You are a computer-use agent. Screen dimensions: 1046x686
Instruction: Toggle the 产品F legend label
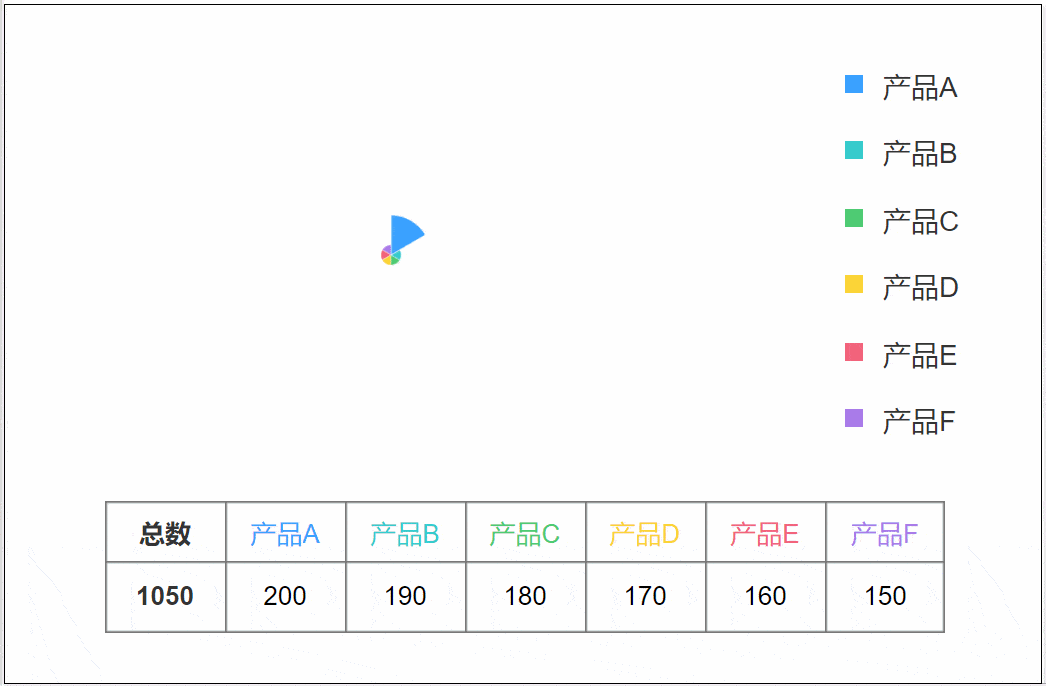coord(919,422)
